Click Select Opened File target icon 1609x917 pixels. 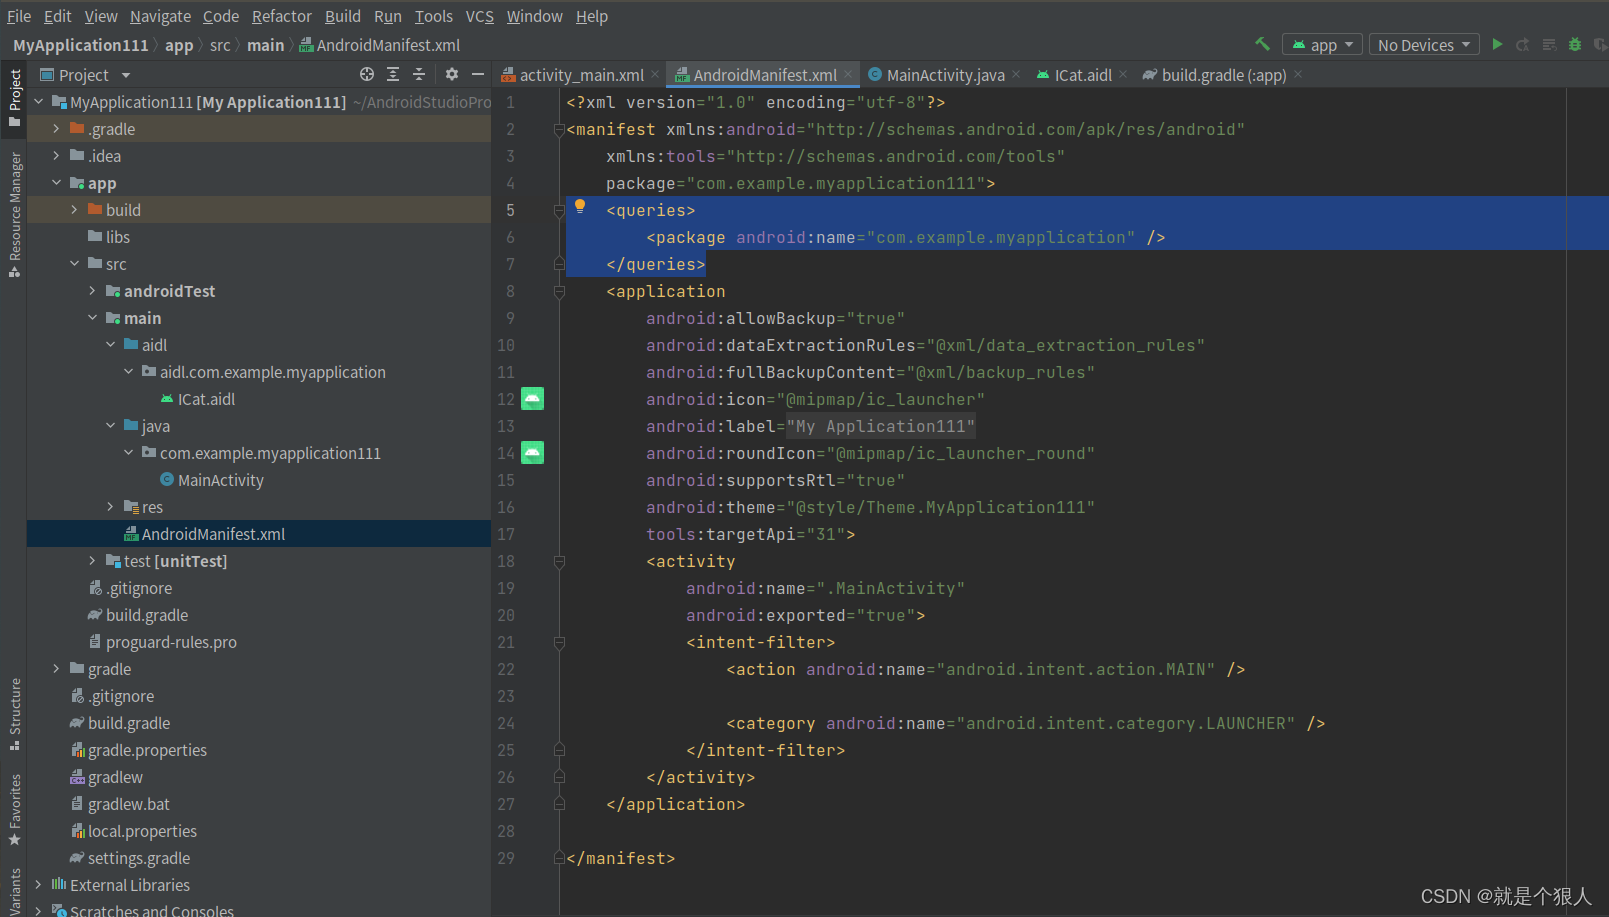click(367, 74)
